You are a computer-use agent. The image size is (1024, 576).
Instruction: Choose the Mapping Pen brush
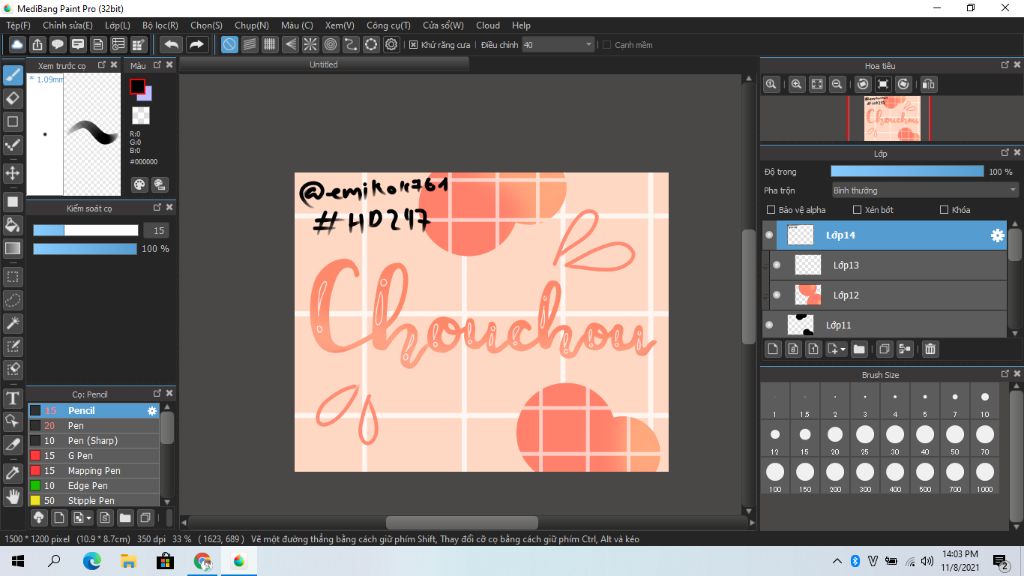pos(94,471)
